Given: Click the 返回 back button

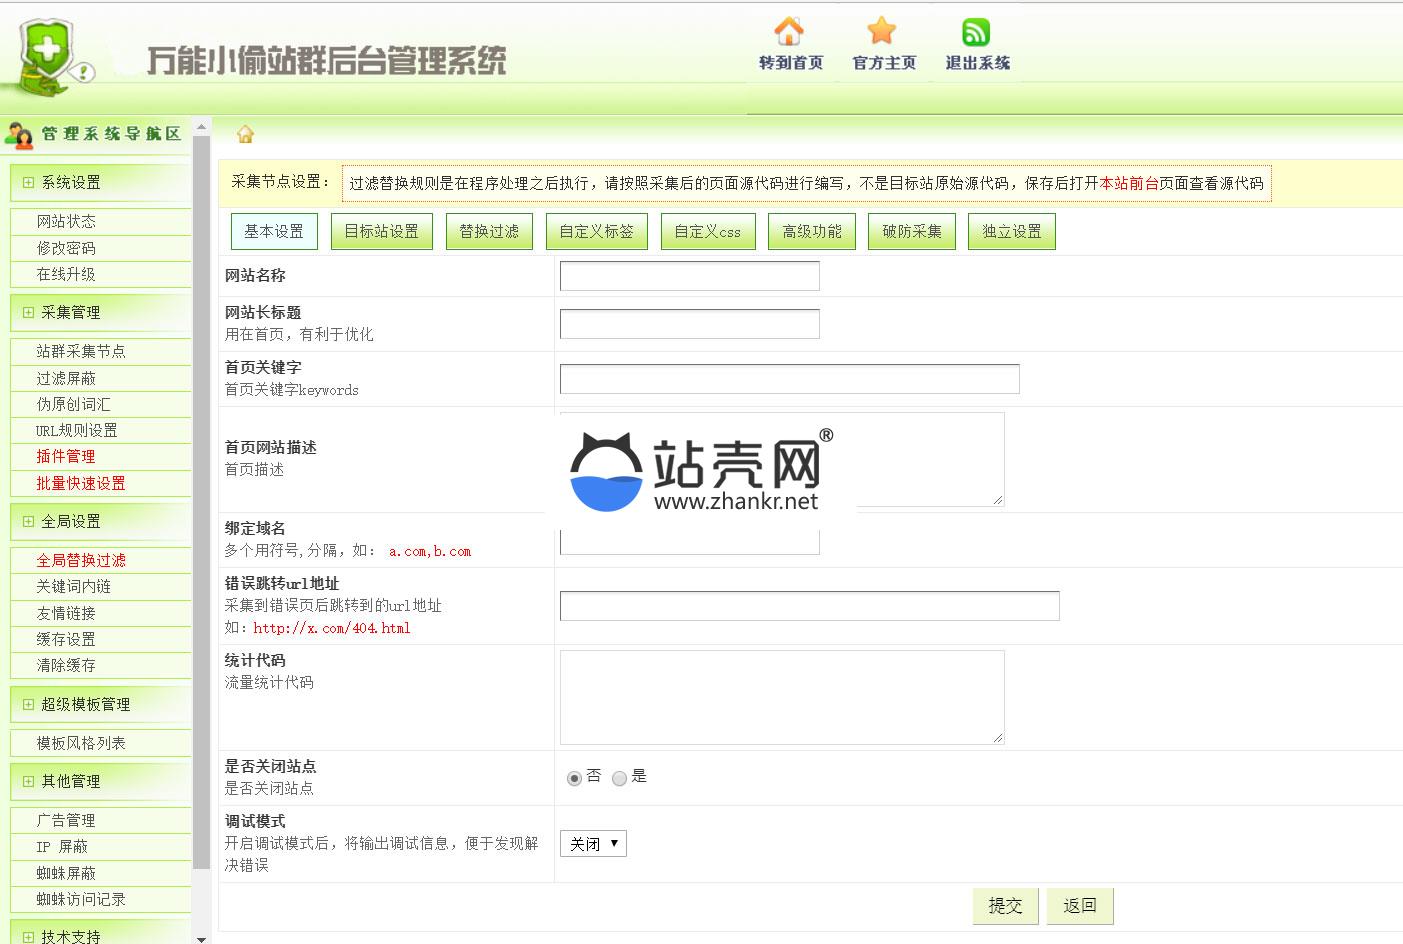Looking at the screenshot, I should coord(1080,906).
